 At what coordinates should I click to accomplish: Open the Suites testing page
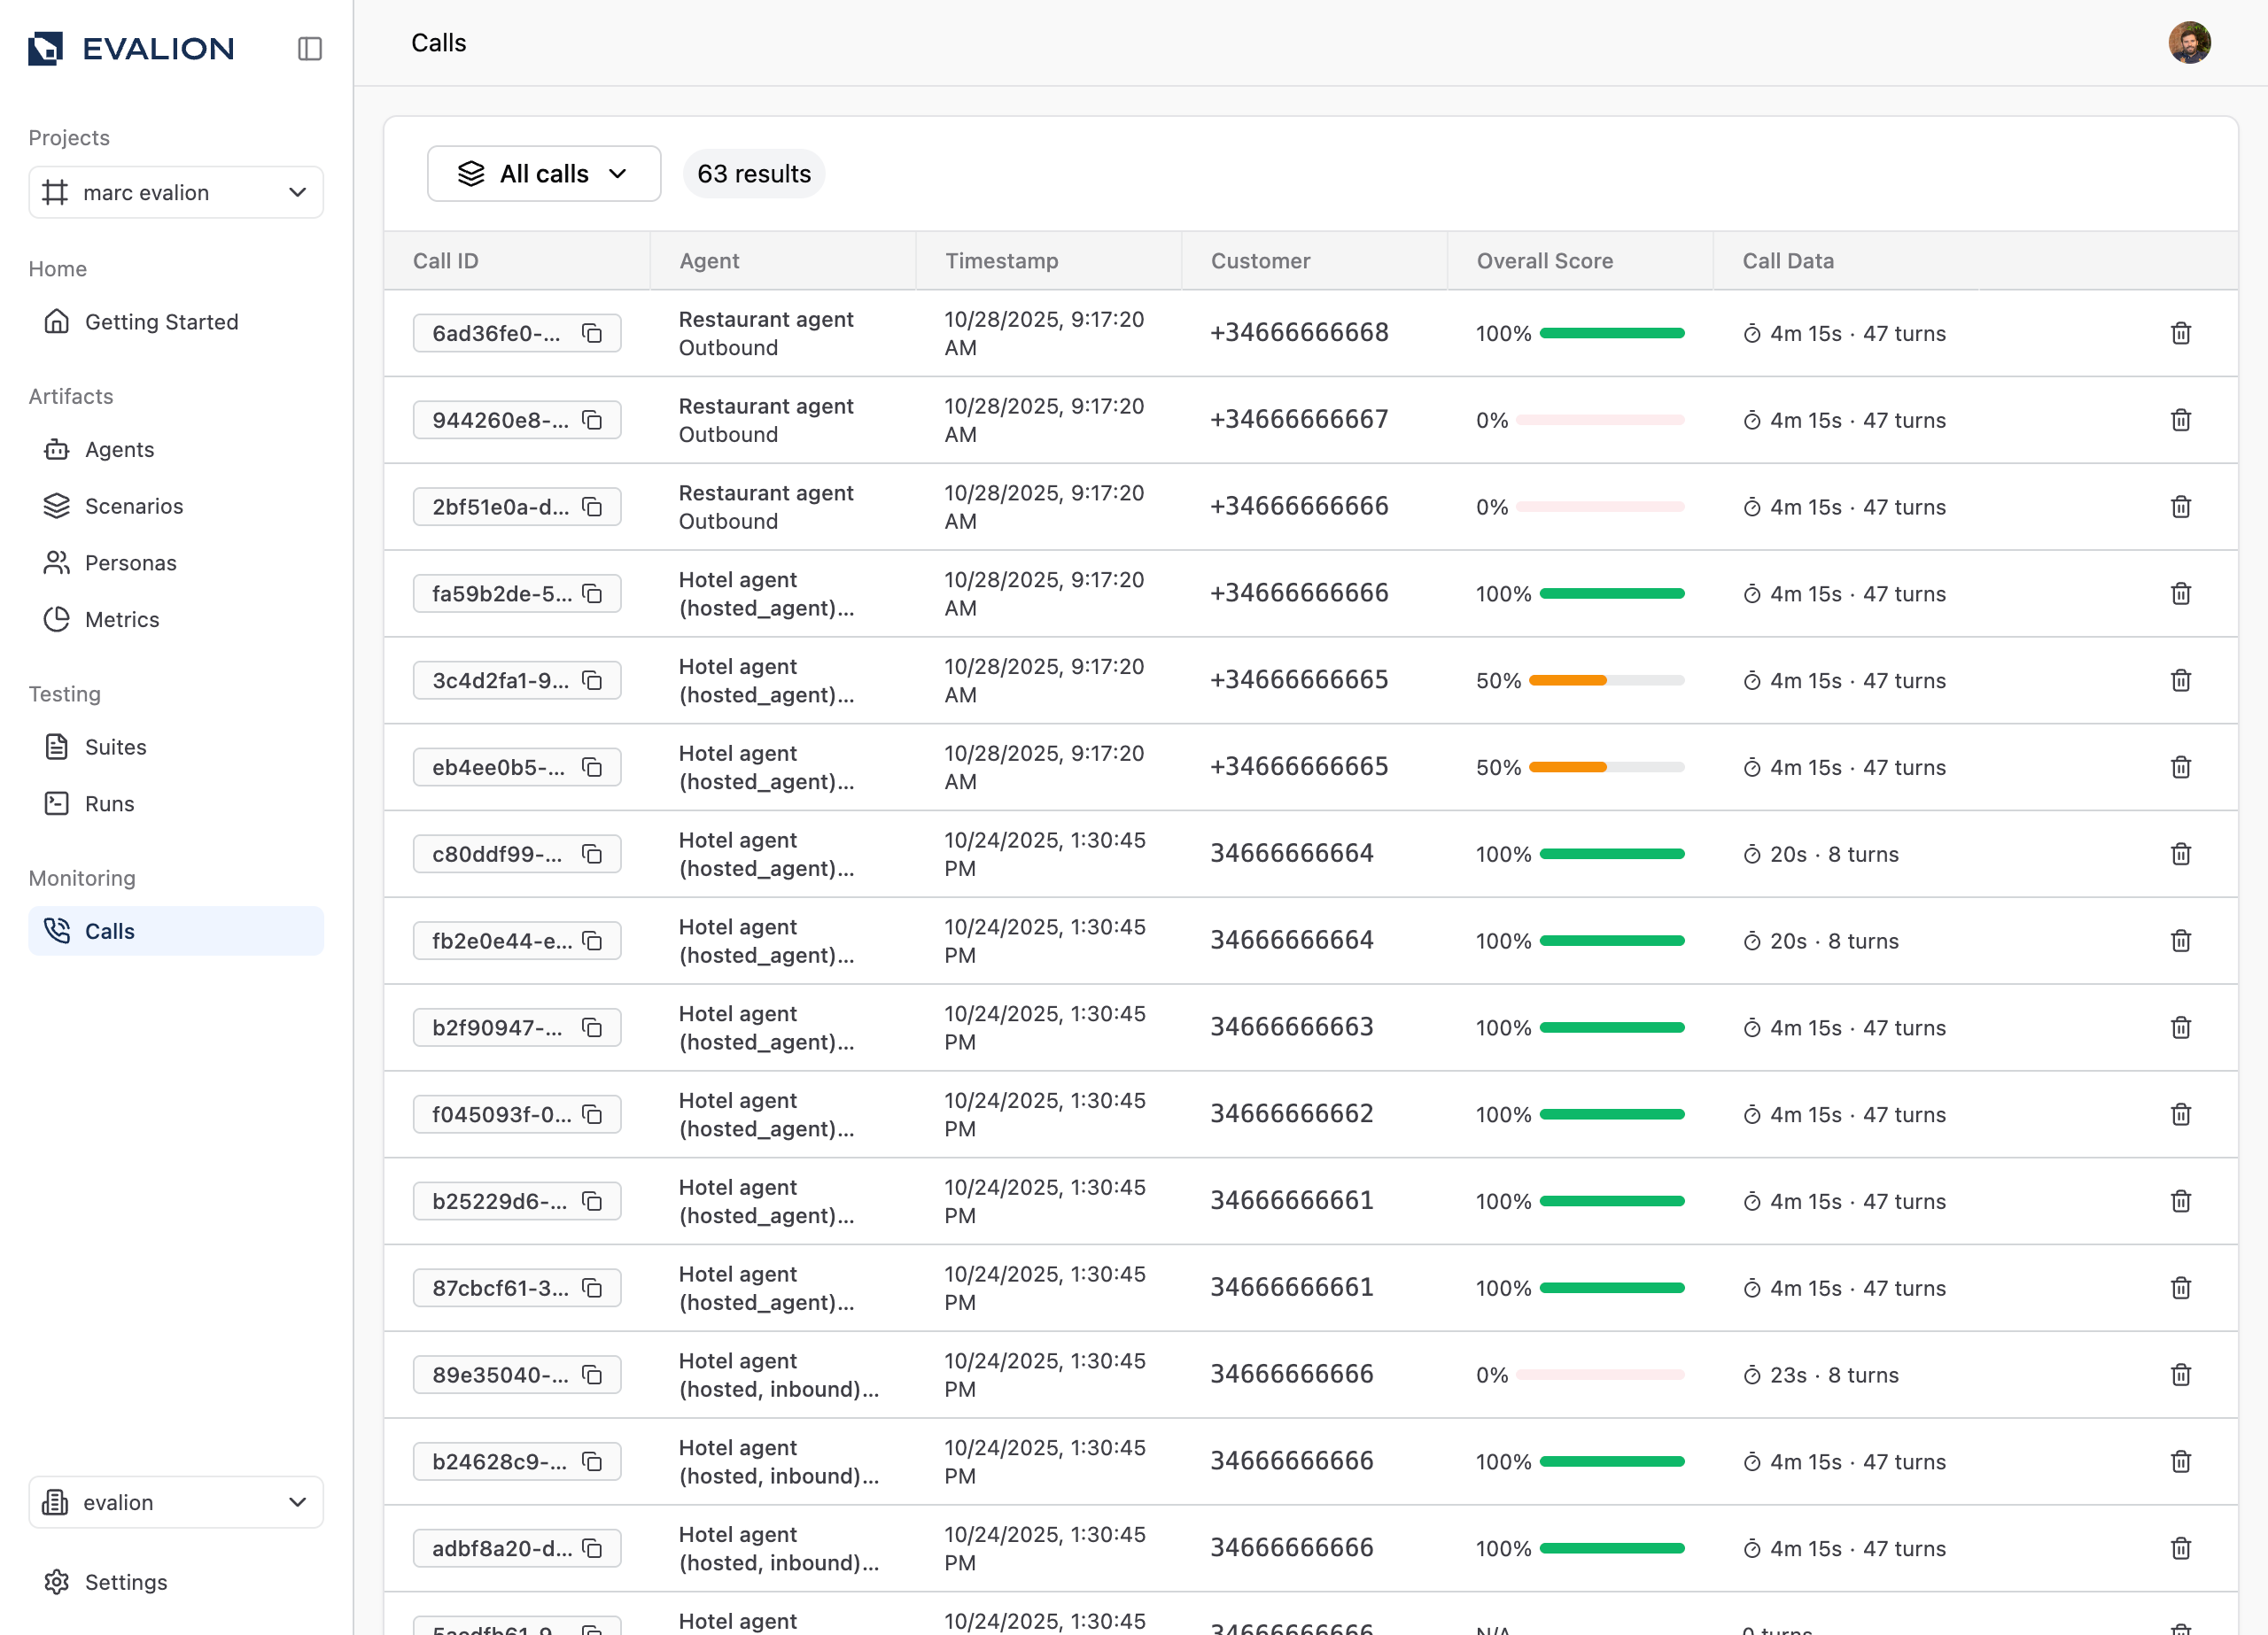point(115,747)
